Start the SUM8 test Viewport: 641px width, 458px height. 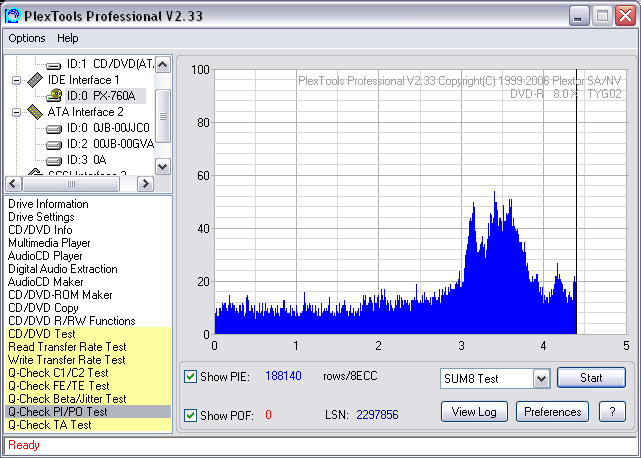(591, 377)
